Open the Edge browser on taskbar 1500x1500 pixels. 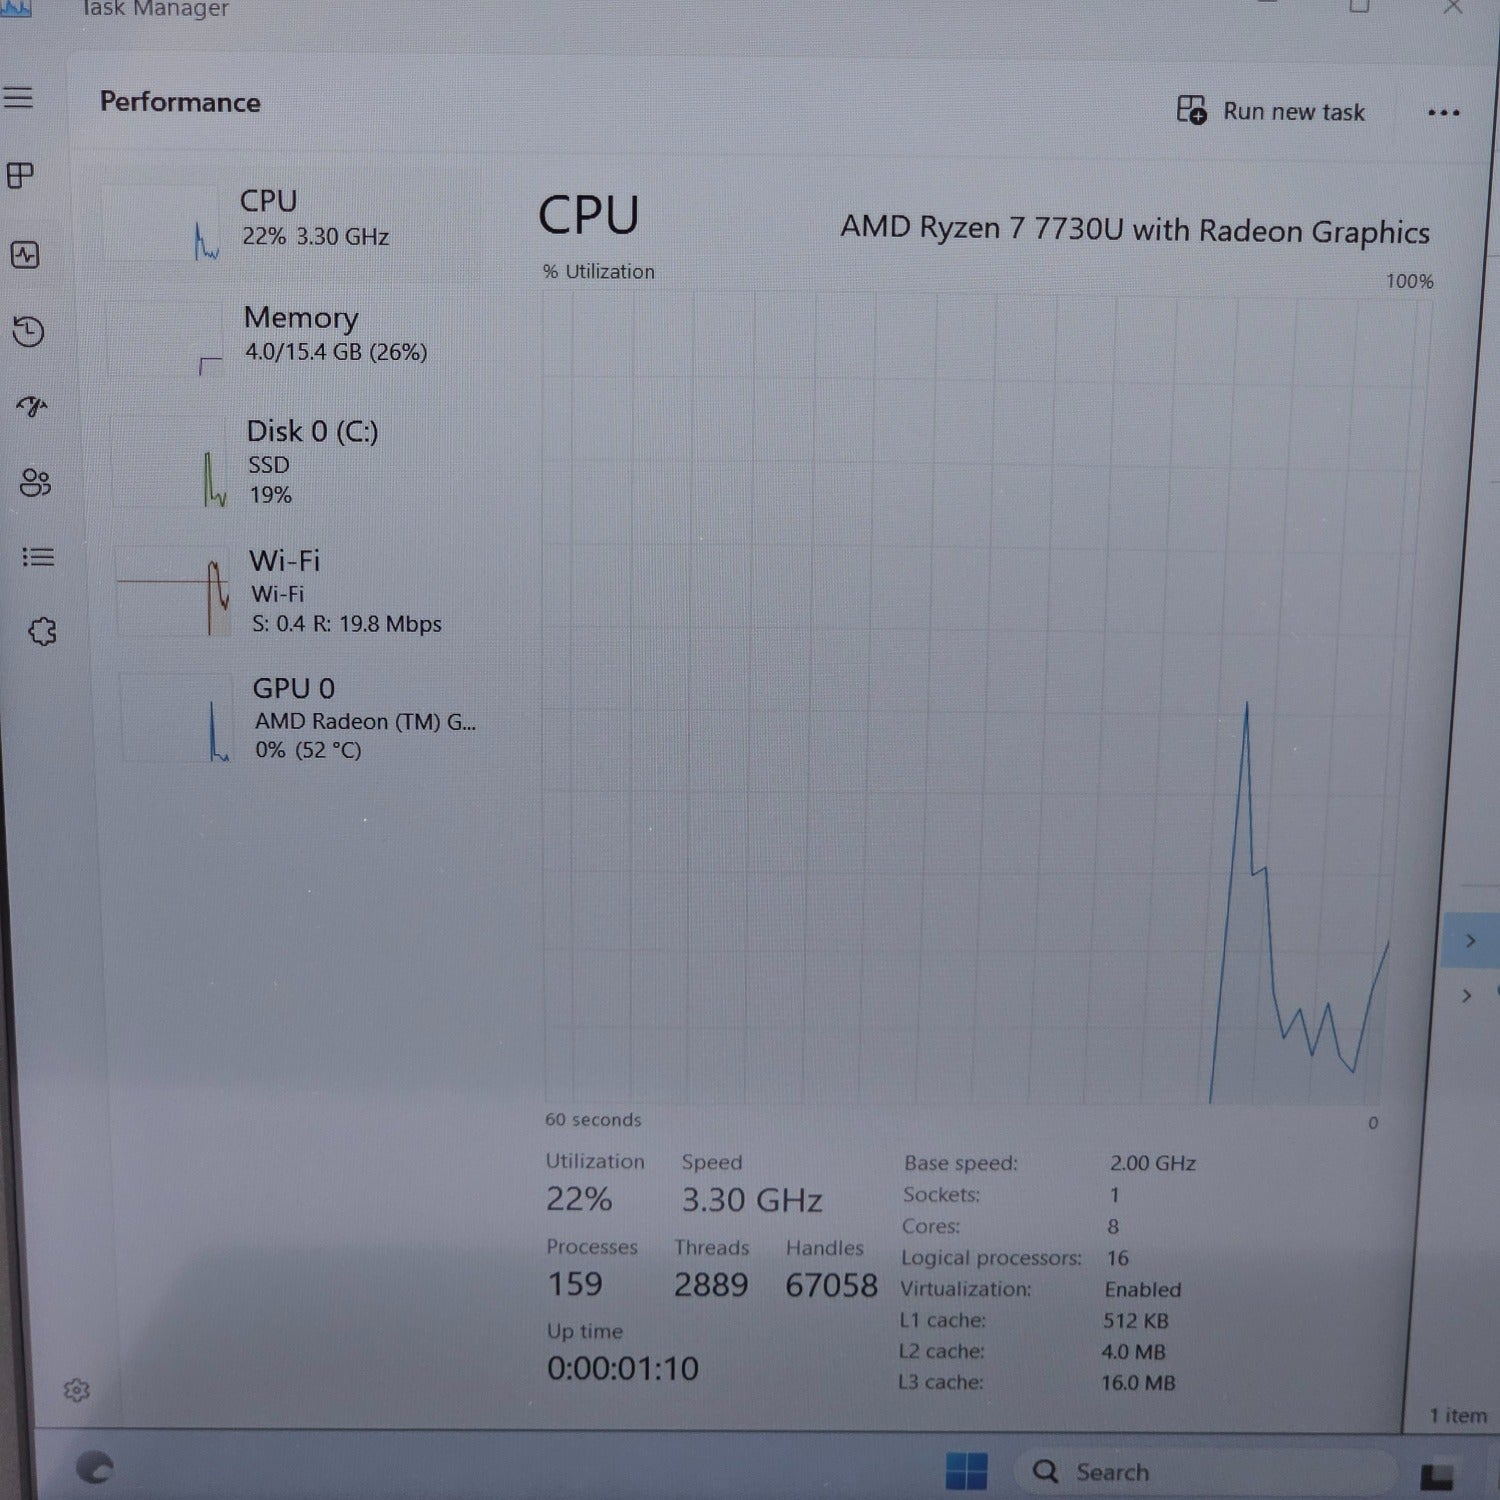click(95, 1467)
